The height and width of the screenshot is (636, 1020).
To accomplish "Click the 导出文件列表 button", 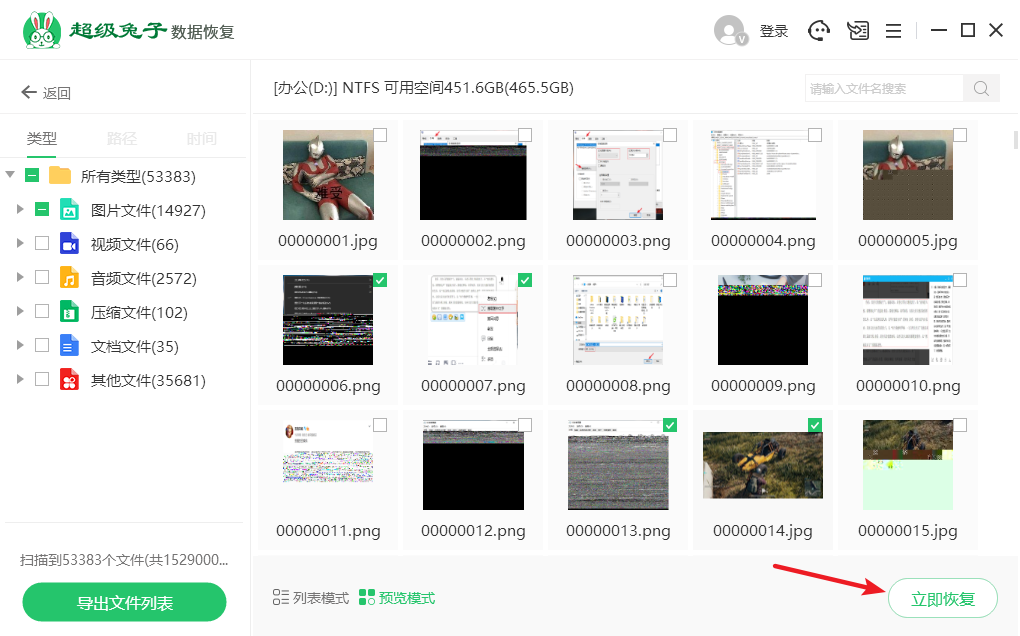I will [x=125, y=603].
